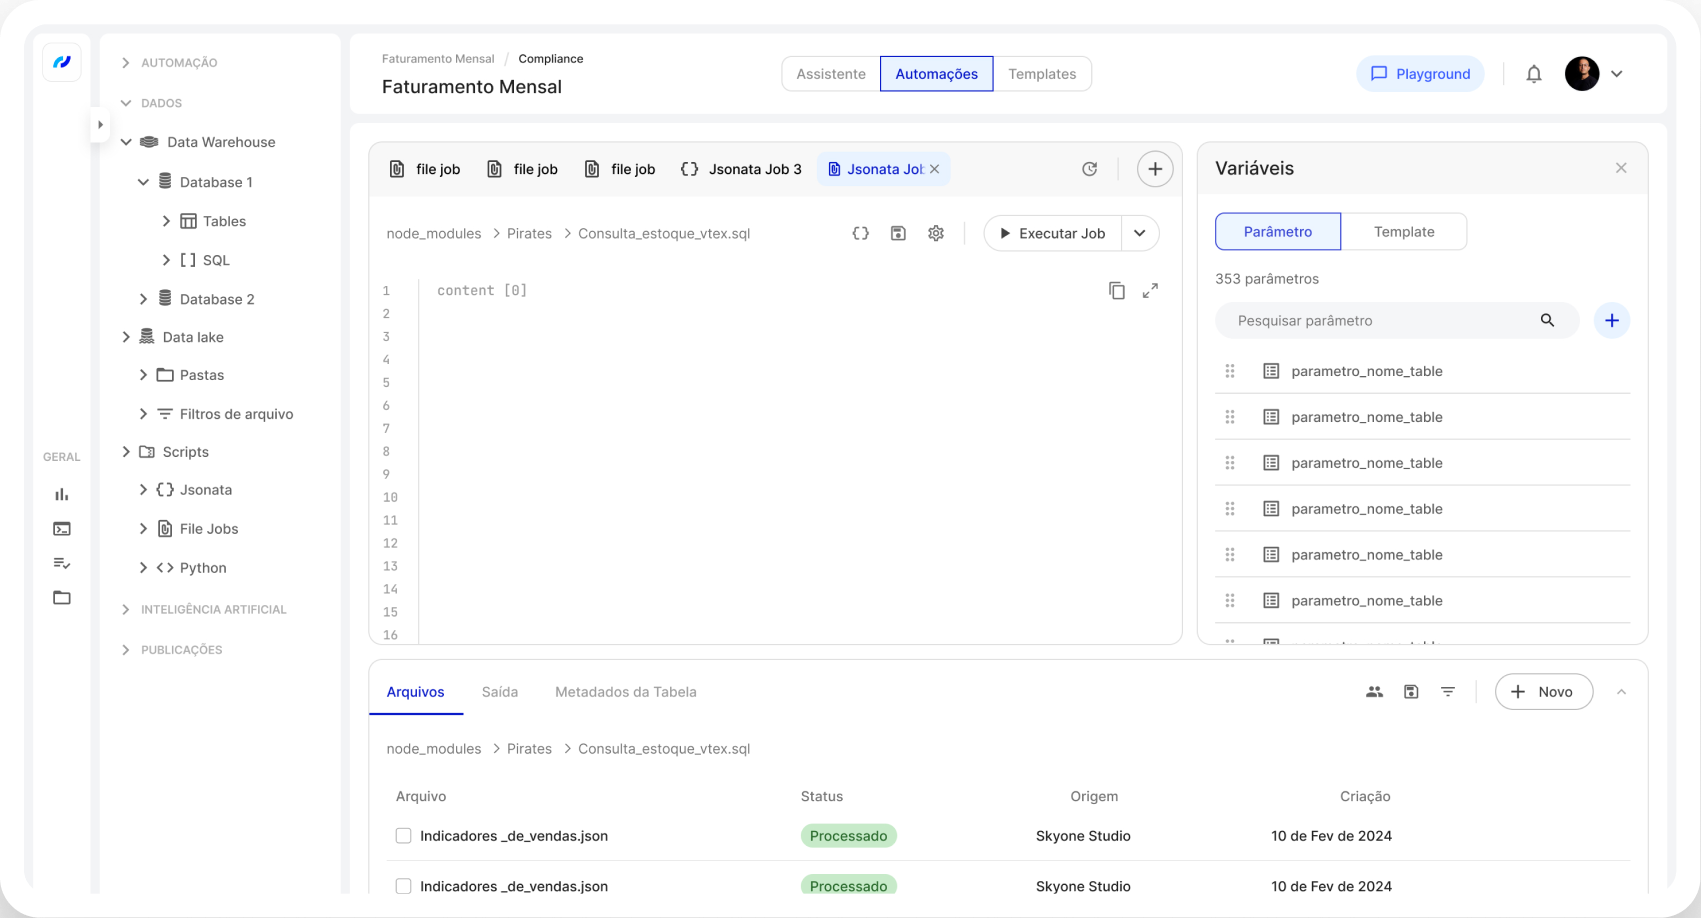This screenshot has height=918, width=1701.
Task: Open the Executar Job dropdown arrow
Action: 1140,233
